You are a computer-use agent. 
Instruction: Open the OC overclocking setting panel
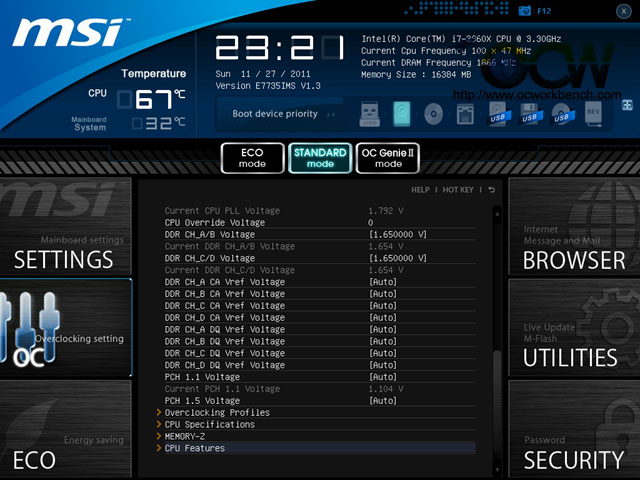[66, 328]
